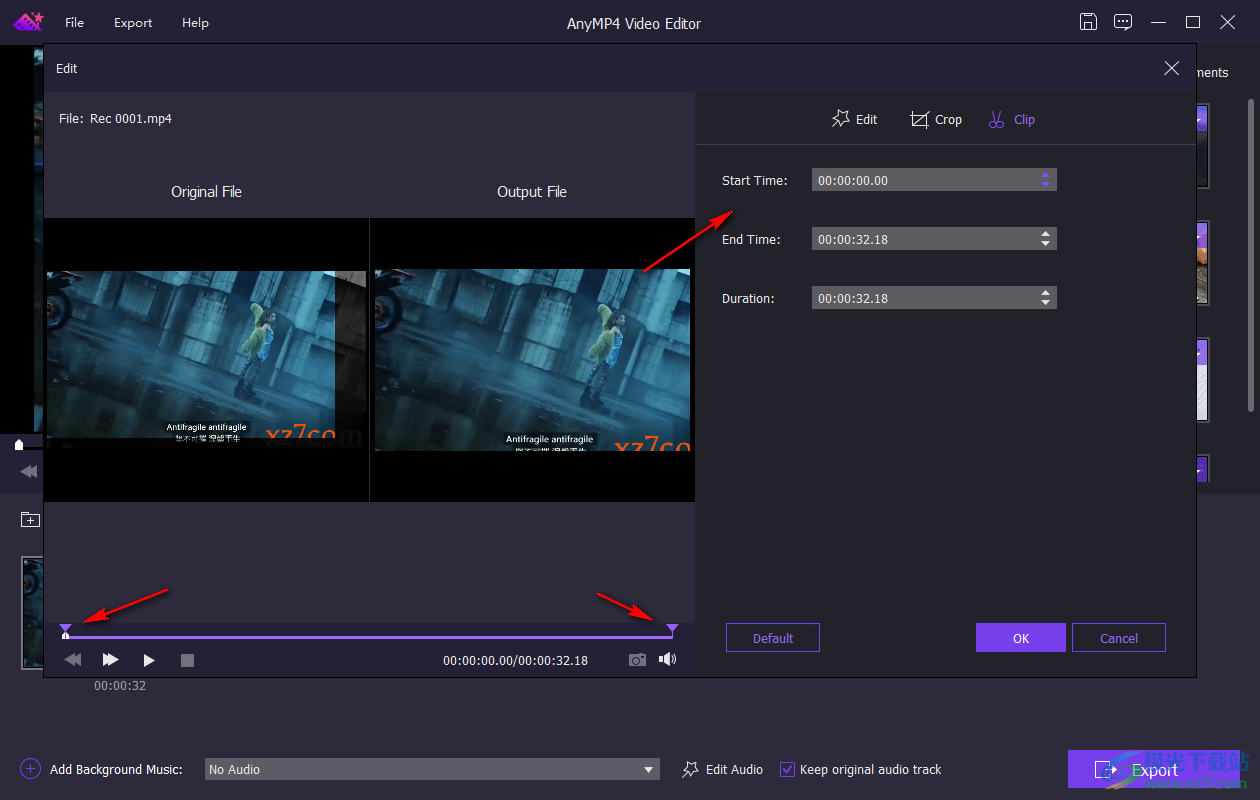Click the Default button
The height and width of the screenshot is (800, 1260).
[773, 638]
